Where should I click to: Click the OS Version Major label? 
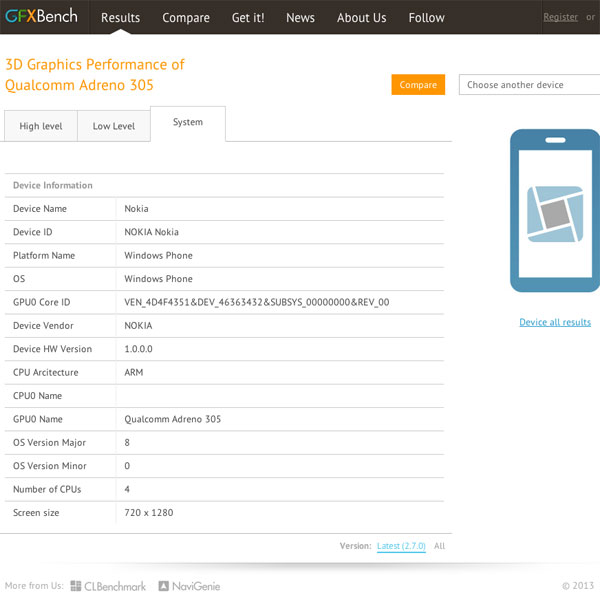click(49, 443)
